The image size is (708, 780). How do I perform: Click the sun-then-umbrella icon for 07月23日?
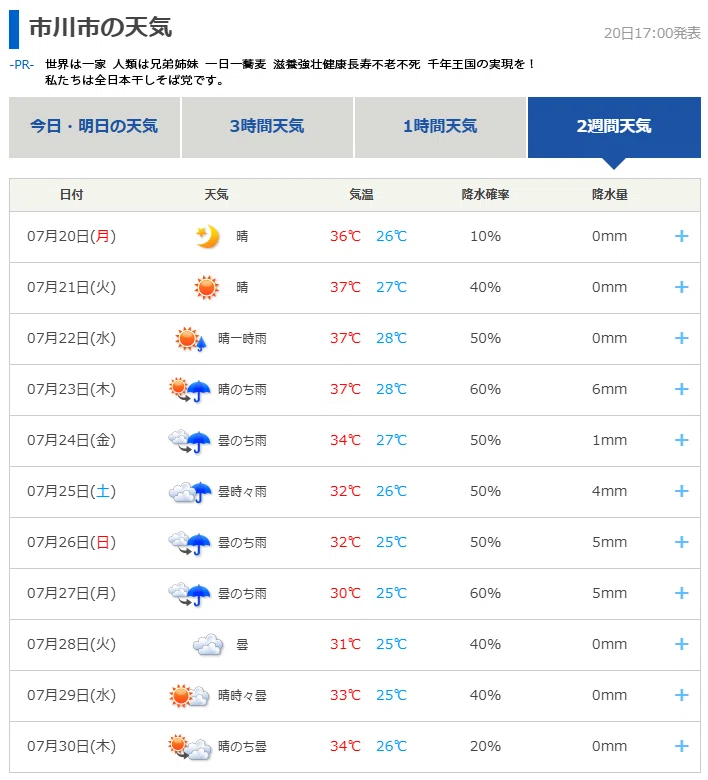click(189, 390)
